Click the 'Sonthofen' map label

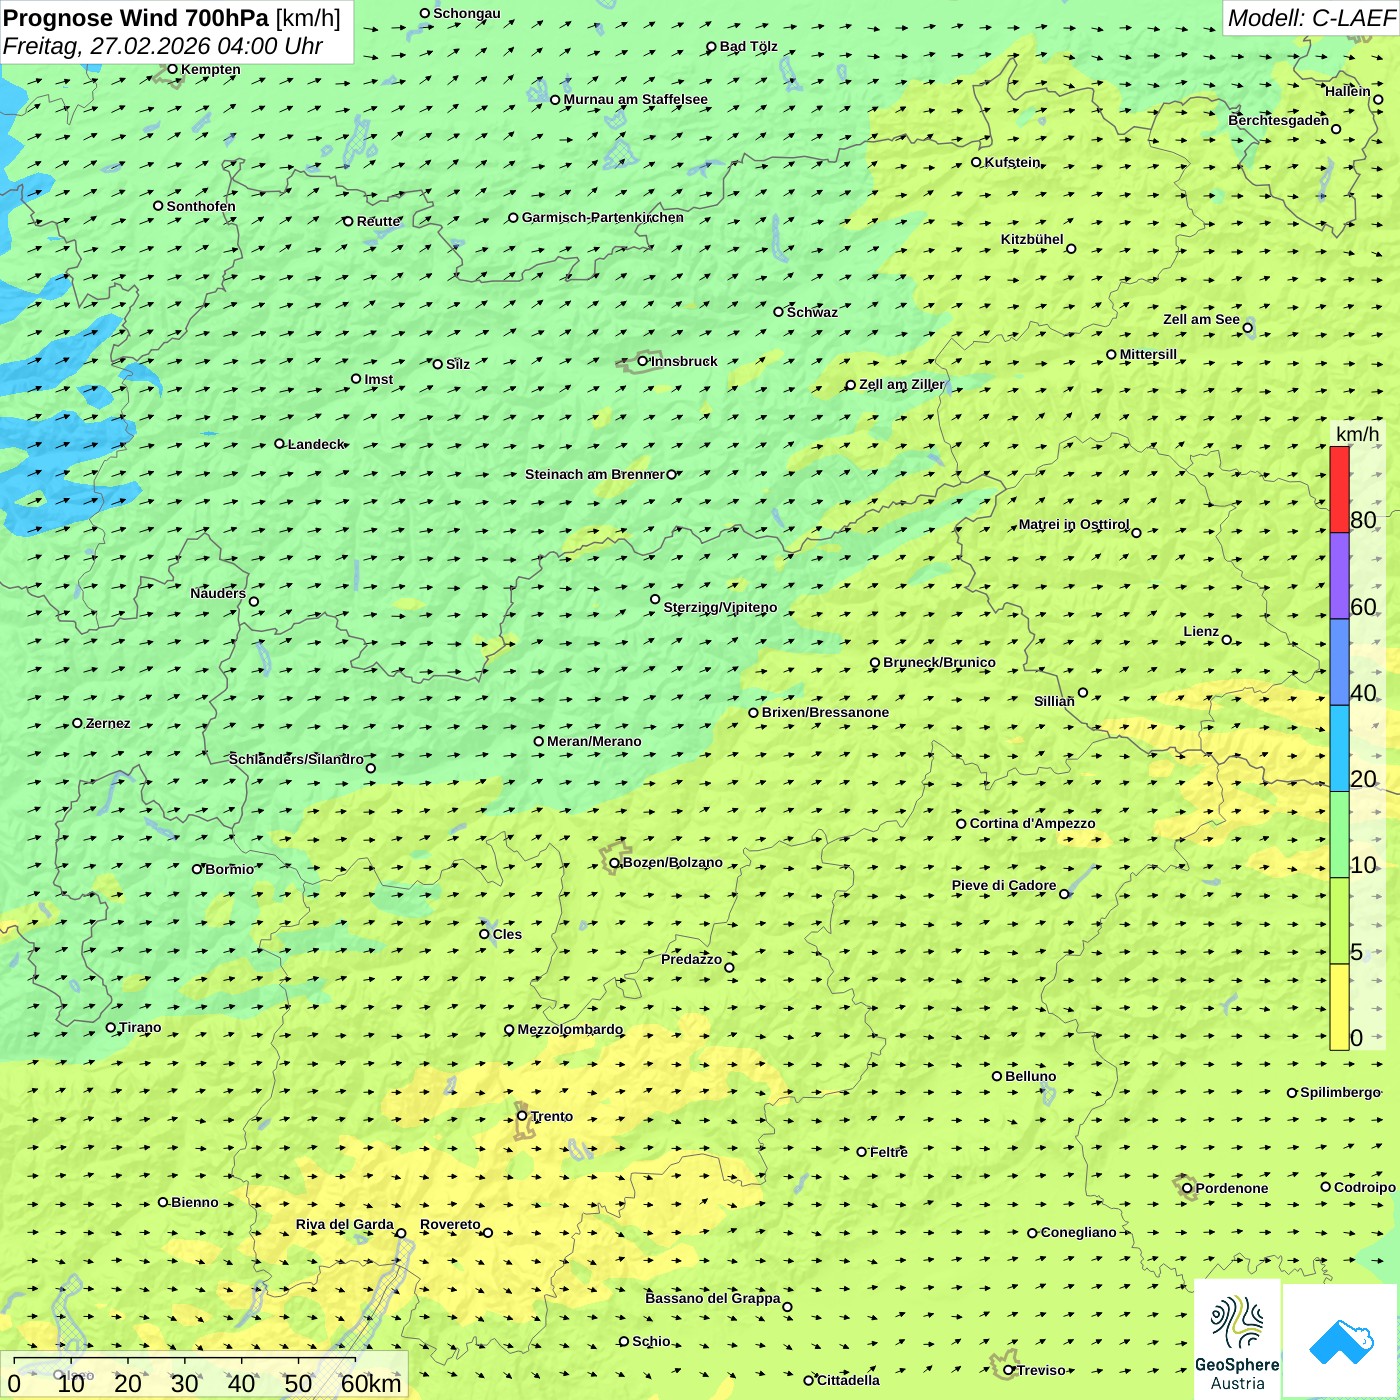pyautogui.click(x=201, y=206)
